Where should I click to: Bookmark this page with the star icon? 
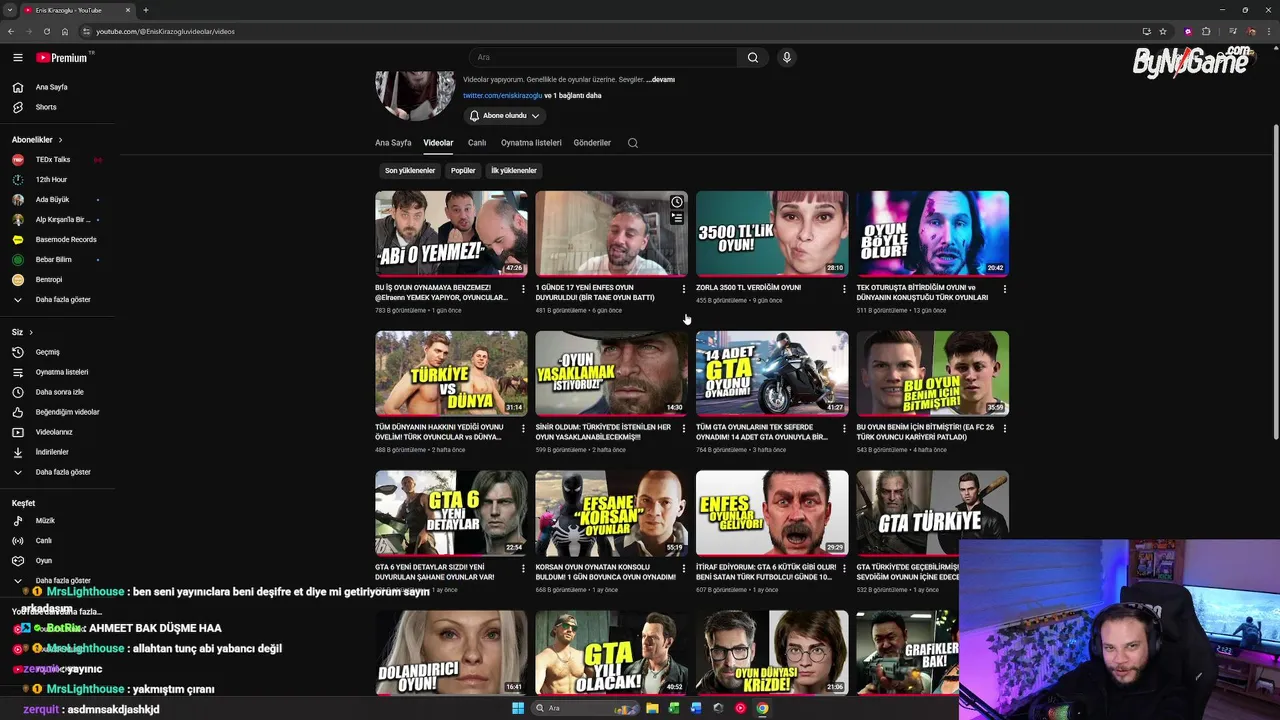(1163, 31)
